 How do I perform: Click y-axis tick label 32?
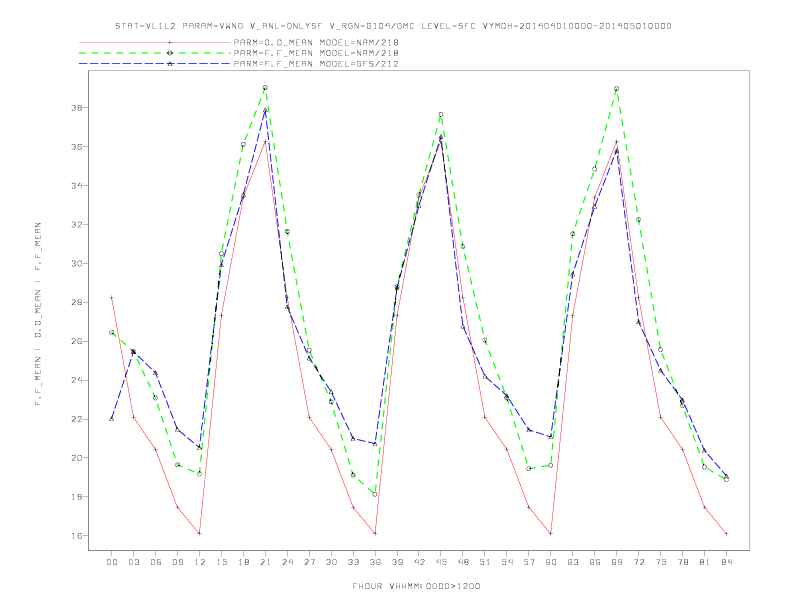tap(76, 225)
